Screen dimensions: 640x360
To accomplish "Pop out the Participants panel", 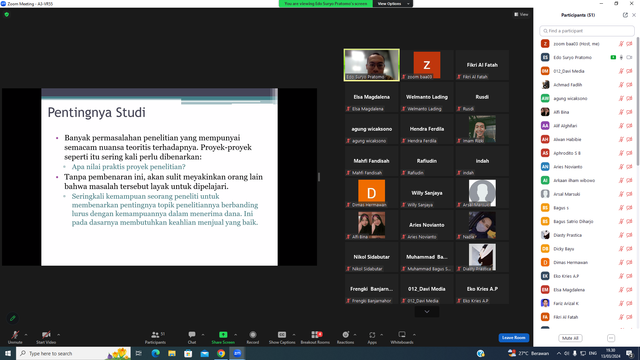I will pyautogui.click(x=625, y=15).
